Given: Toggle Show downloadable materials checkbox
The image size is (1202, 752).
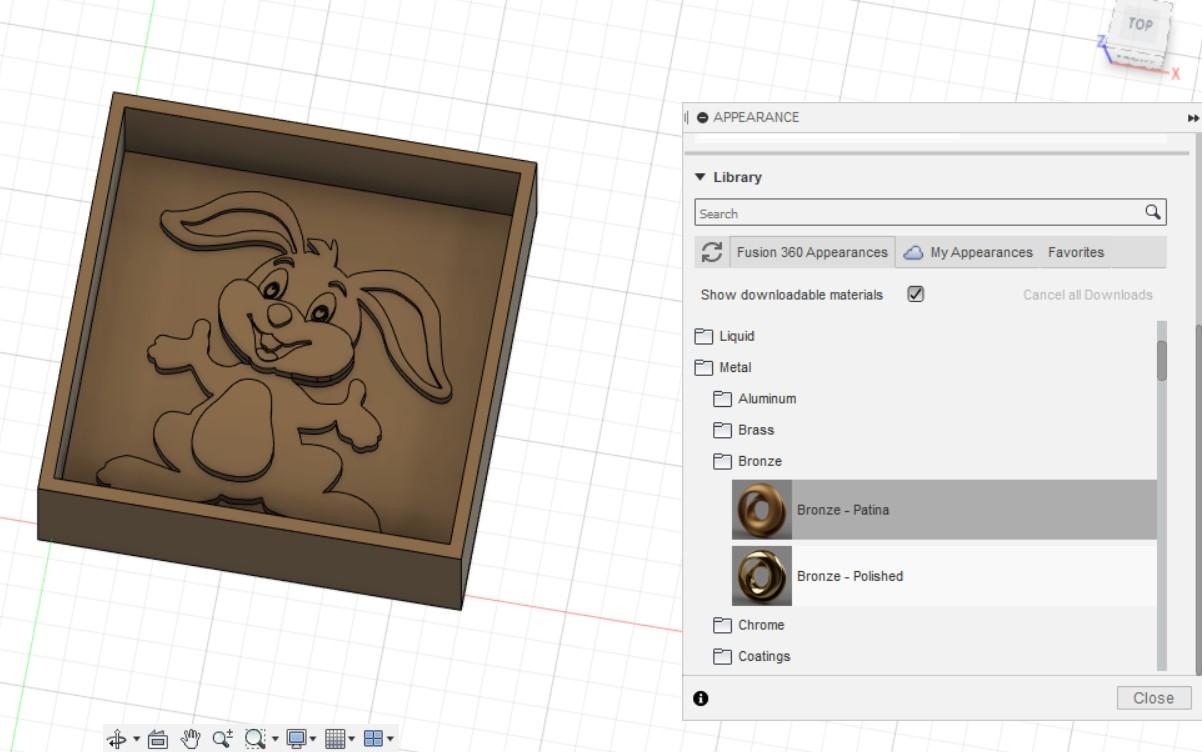Looking at the screenshot, I should [915, 294].
